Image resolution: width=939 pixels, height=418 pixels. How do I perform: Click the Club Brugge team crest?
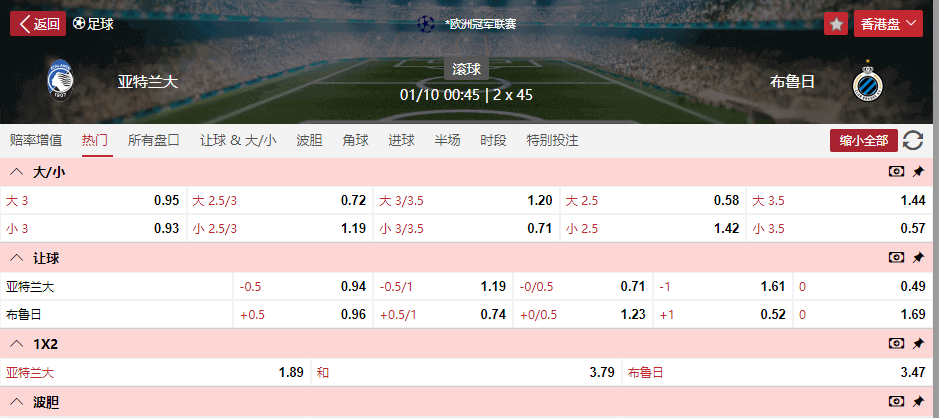click(x=866, y=82)
